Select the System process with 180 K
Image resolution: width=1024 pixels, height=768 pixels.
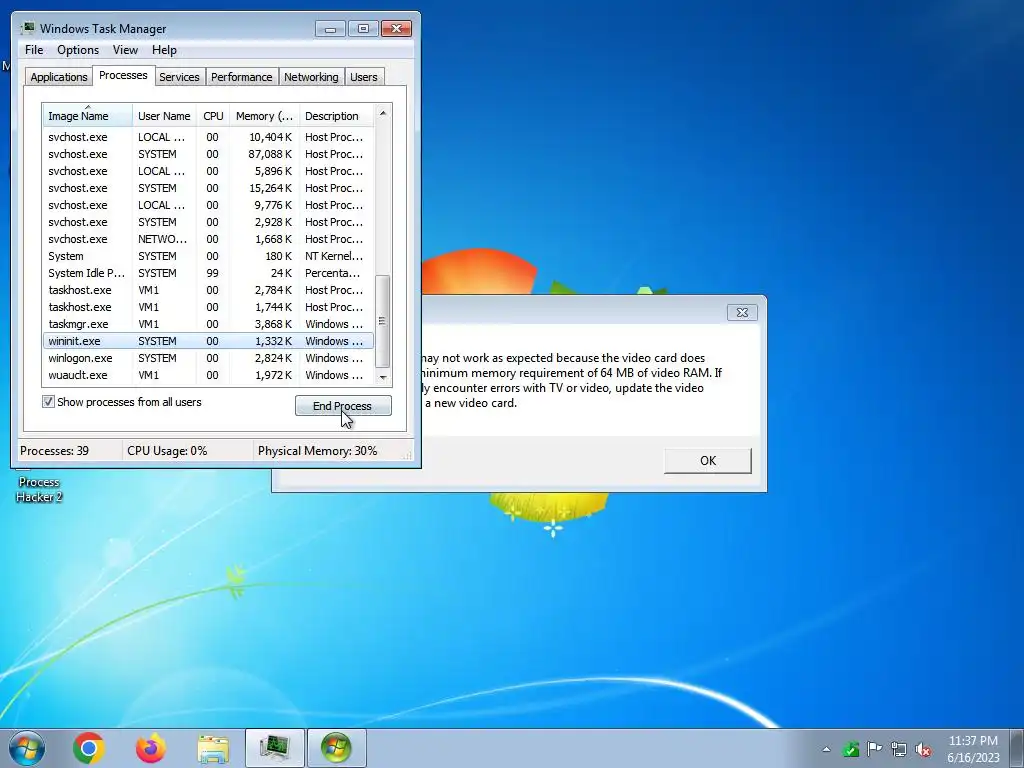point(208,256)
